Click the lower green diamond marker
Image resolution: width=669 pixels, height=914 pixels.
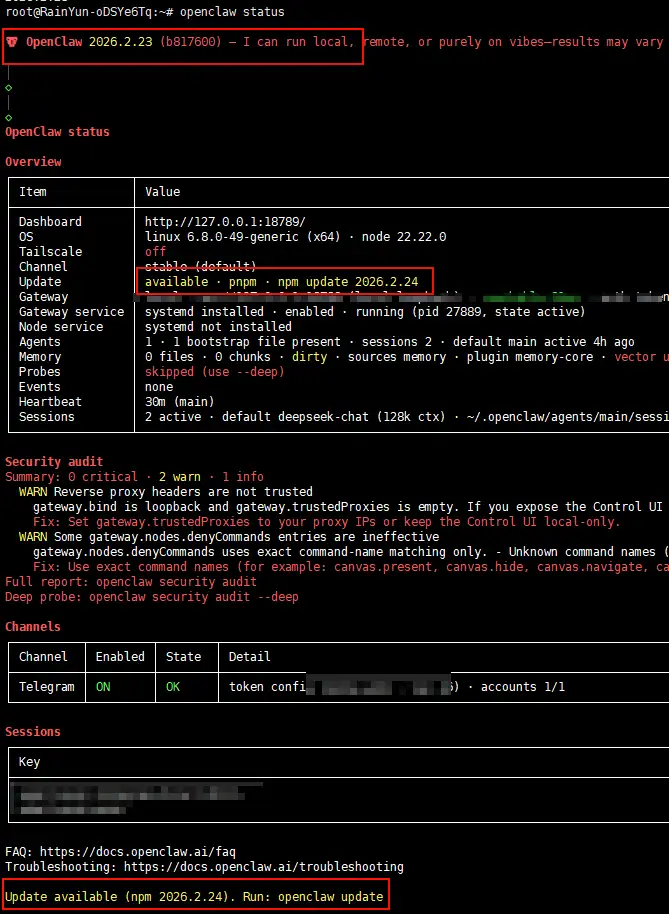coord(9,117)
